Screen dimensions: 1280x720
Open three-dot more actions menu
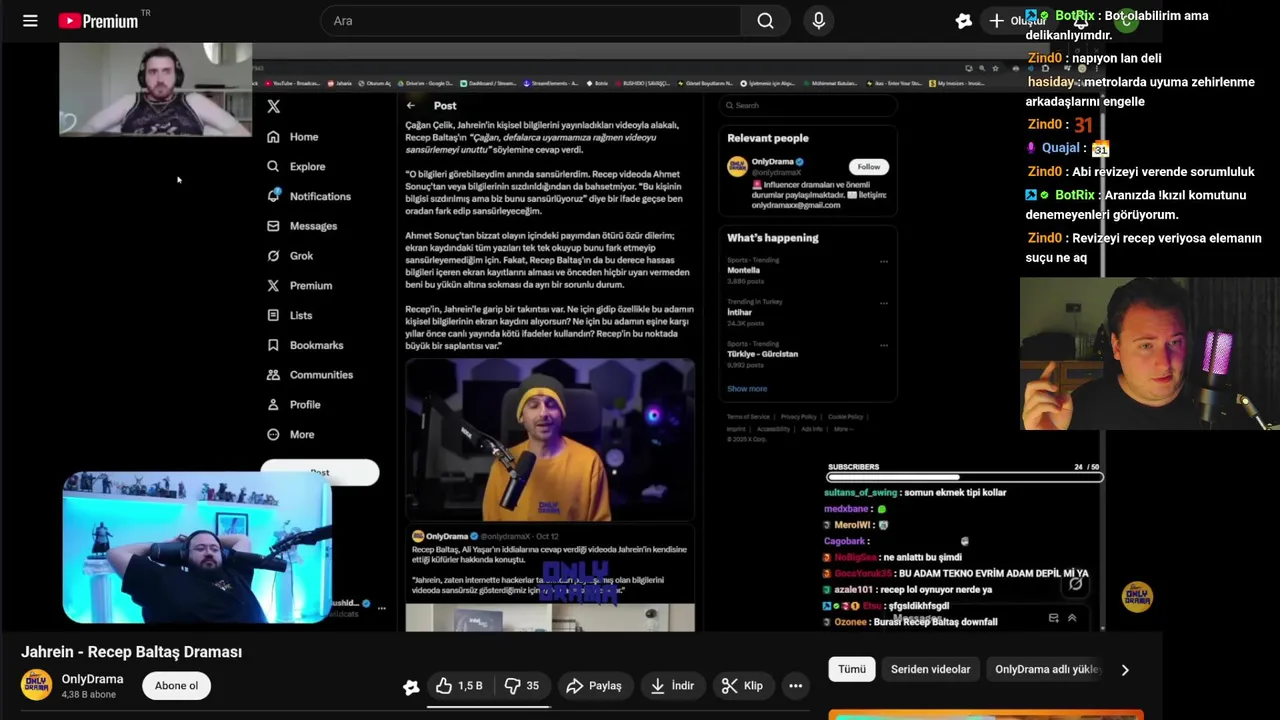point(795,686)
